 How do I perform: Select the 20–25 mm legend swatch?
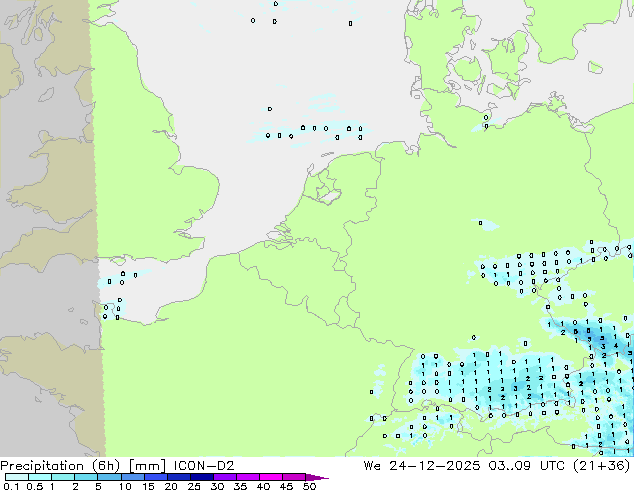(x=178, y=477)
